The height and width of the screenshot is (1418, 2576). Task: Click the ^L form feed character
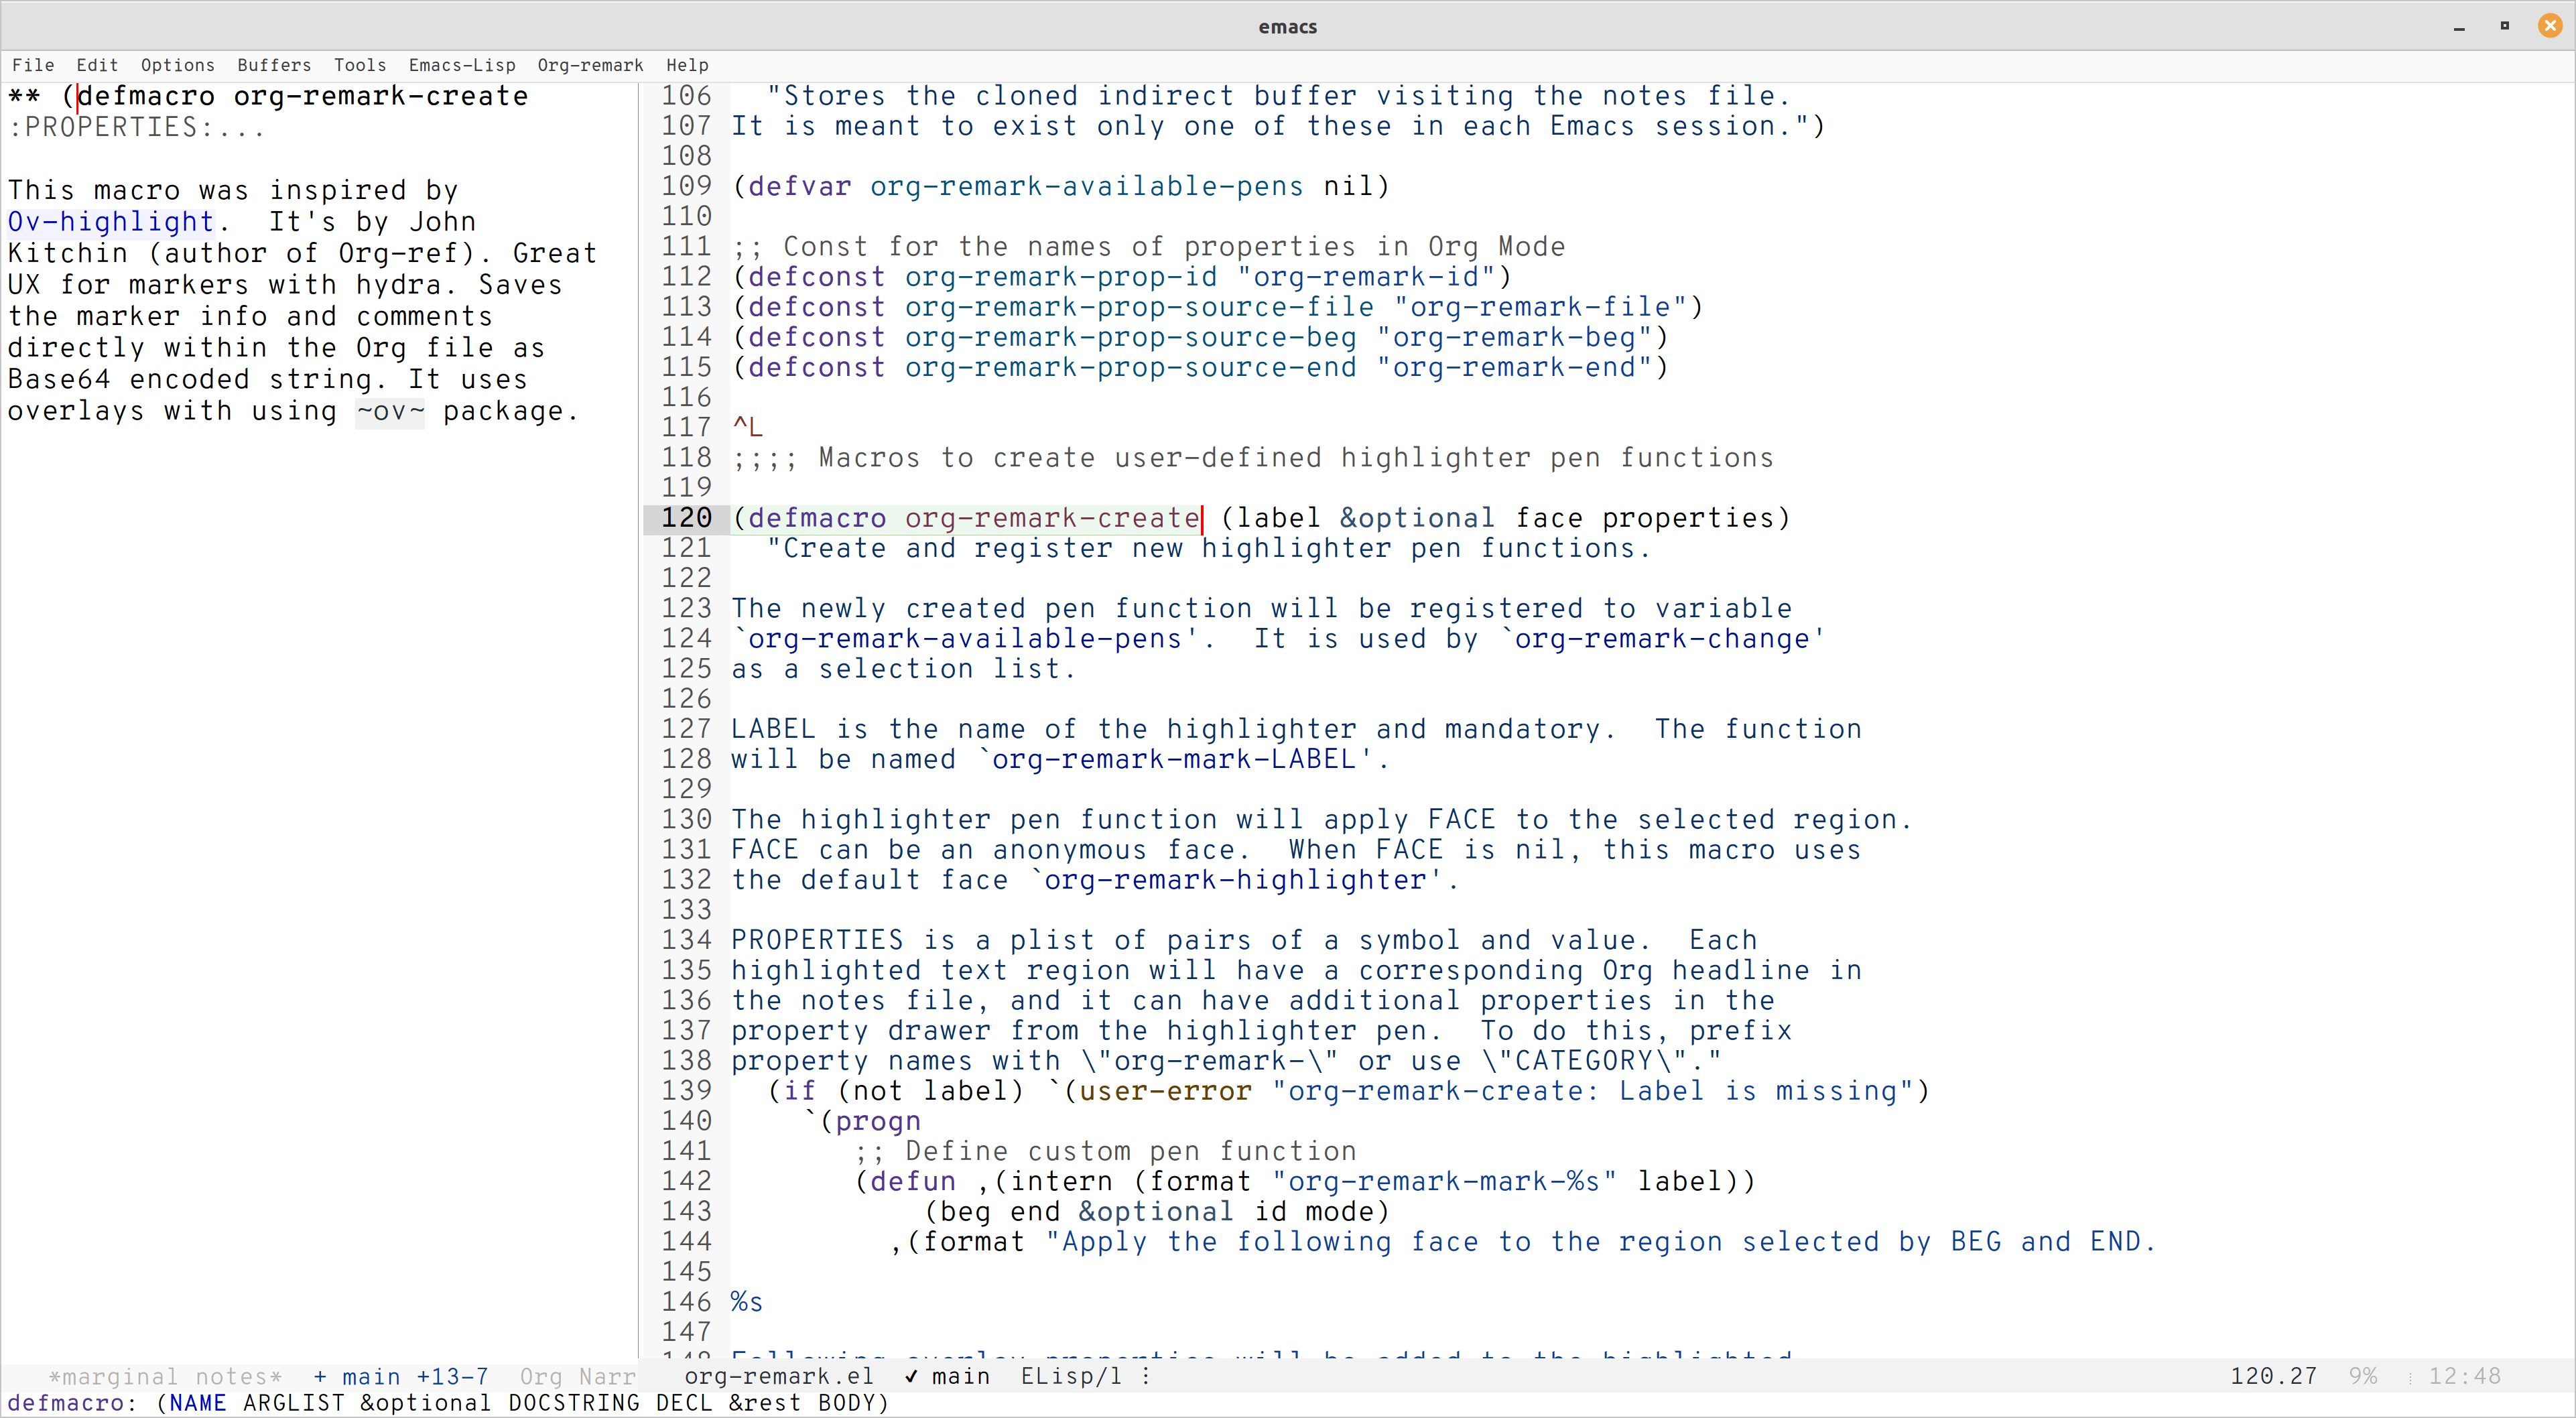tap(747, 427)
